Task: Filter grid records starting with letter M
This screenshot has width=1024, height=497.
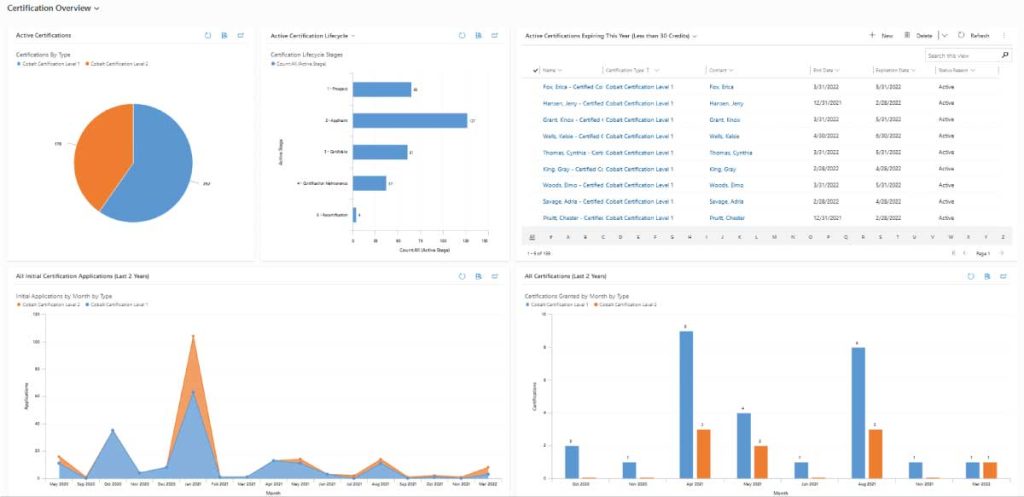Action: [x=774, y=237]
